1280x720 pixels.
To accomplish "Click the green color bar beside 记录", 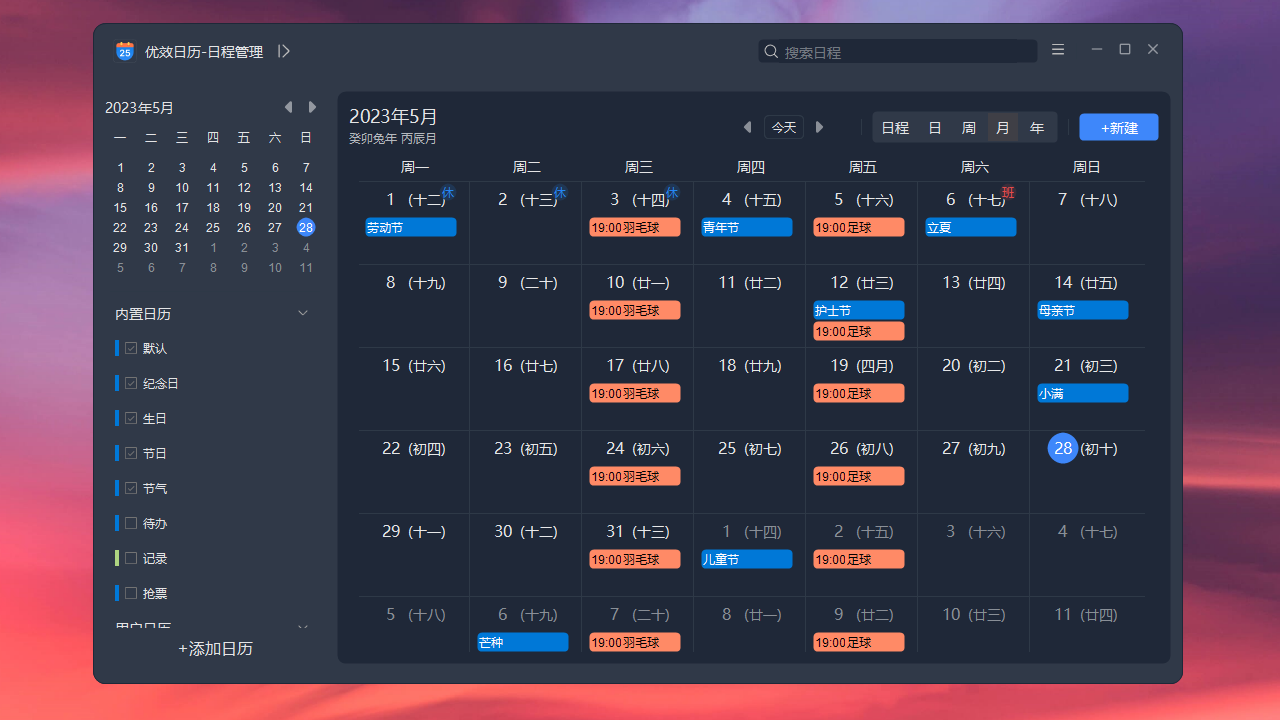I will (x=117, y=558).
